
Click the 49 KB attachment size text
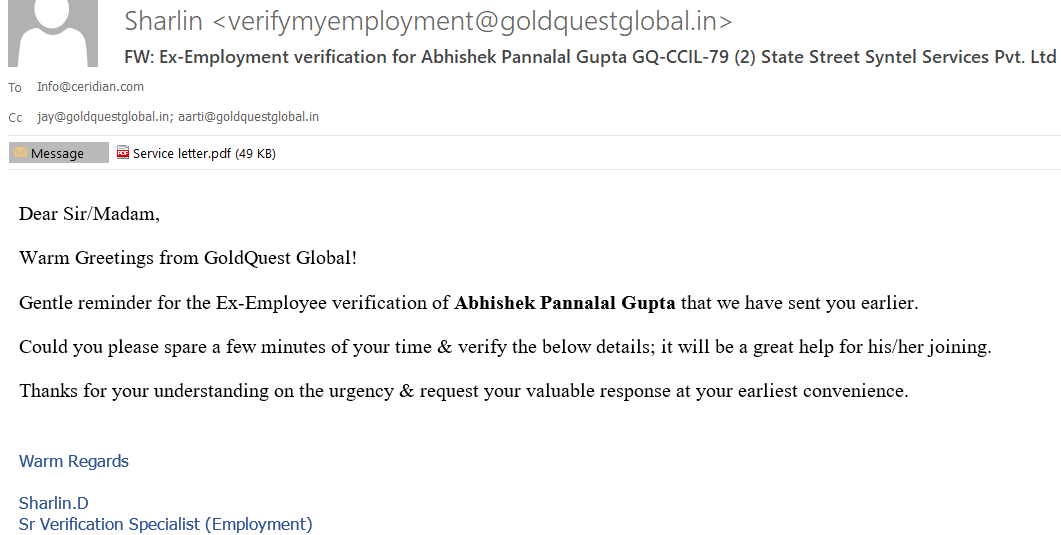[255, 153]
